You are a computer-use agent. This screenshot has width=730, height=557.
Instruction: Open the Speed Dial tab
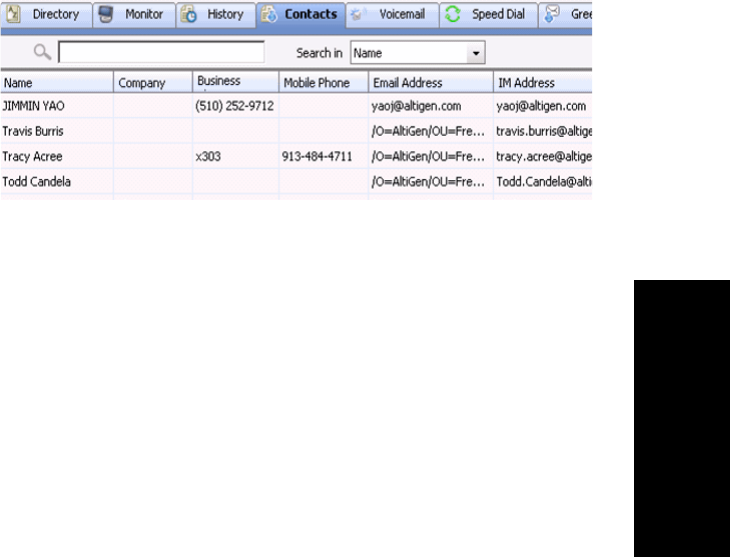[489, 15]
